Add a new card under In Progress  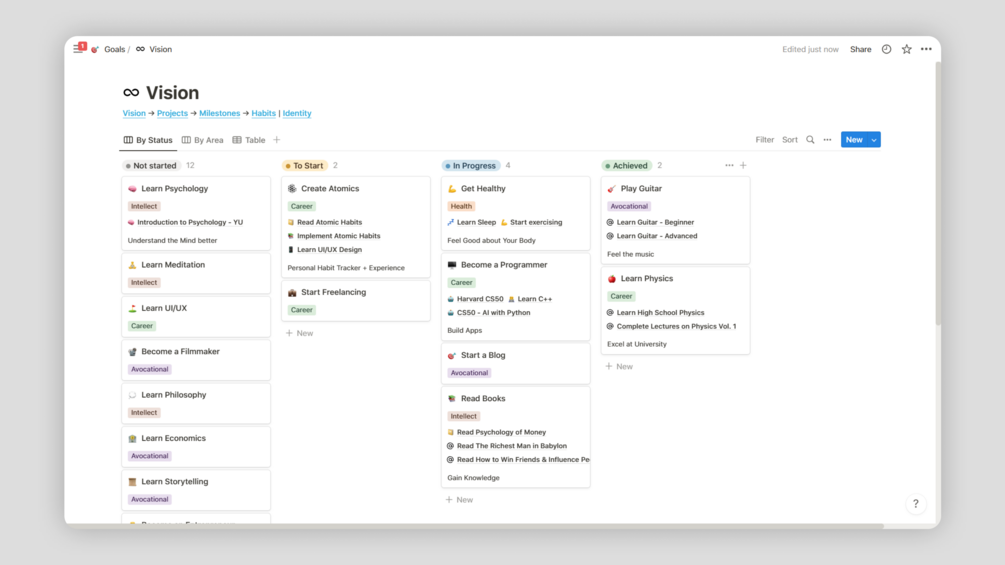[459, 500]
